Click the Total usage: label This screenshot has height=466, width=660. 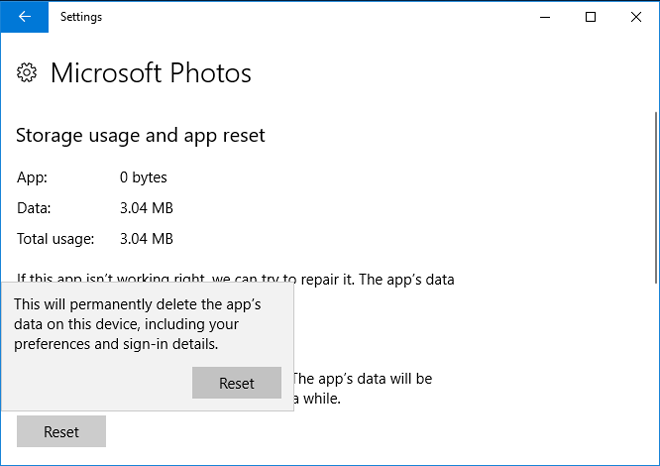tap(56, 239)
